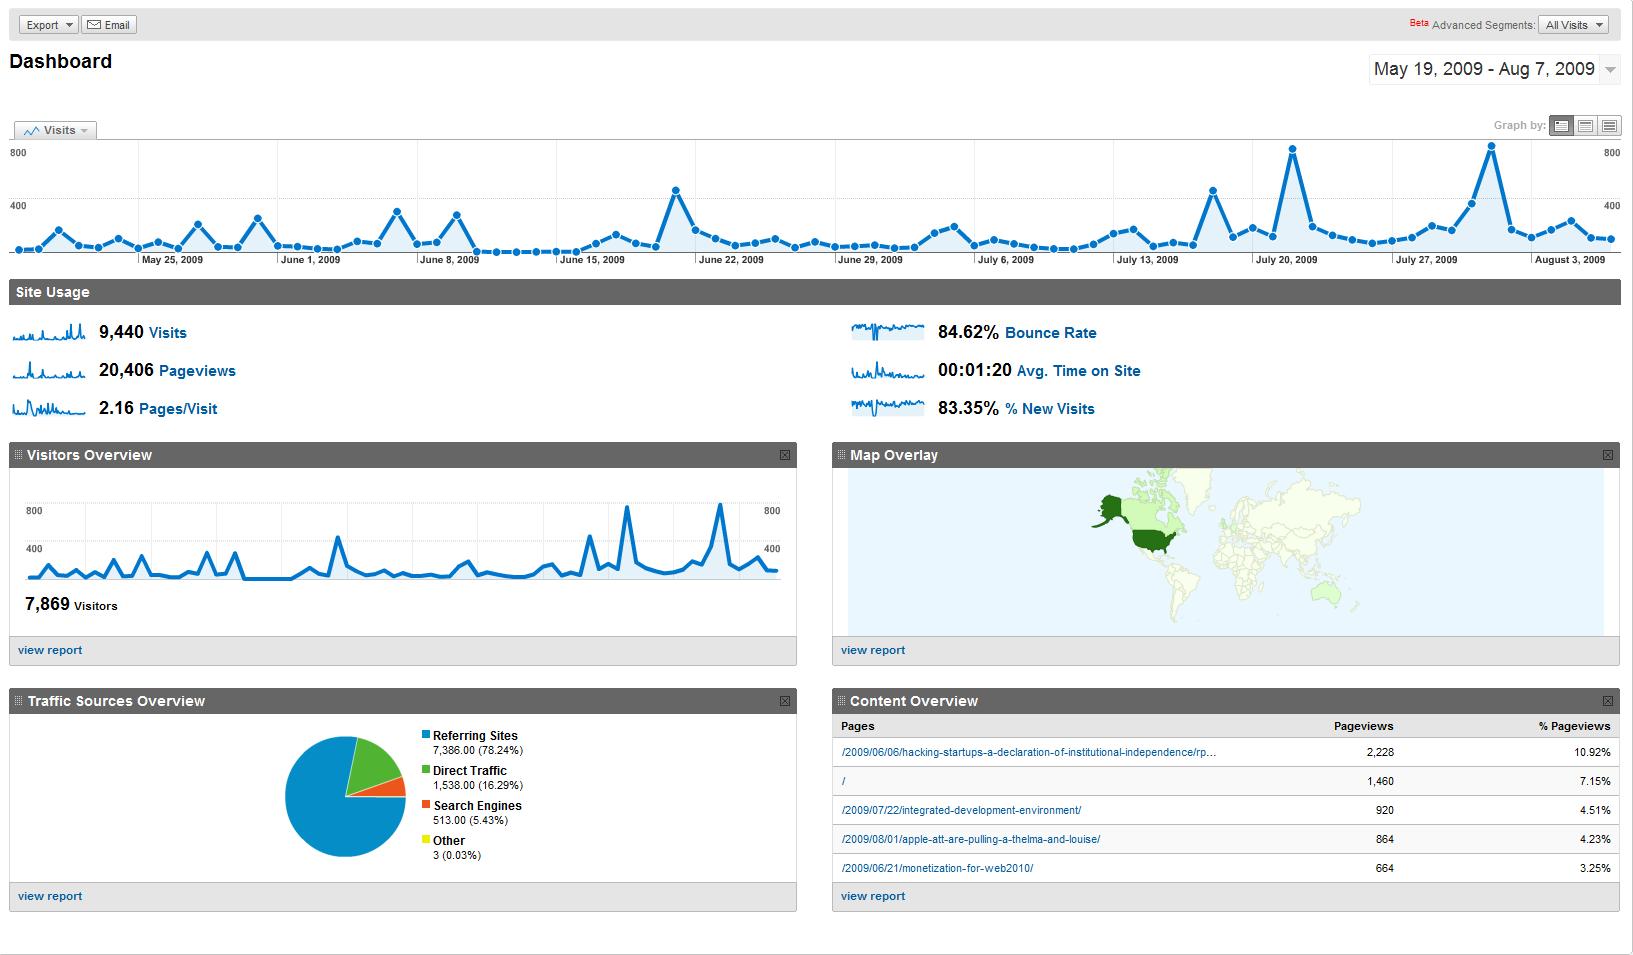Click the Pageviews sparkline icon
Image resolution: width=1633 pixels, height=955 pixels.
click(x=49, y=370)
